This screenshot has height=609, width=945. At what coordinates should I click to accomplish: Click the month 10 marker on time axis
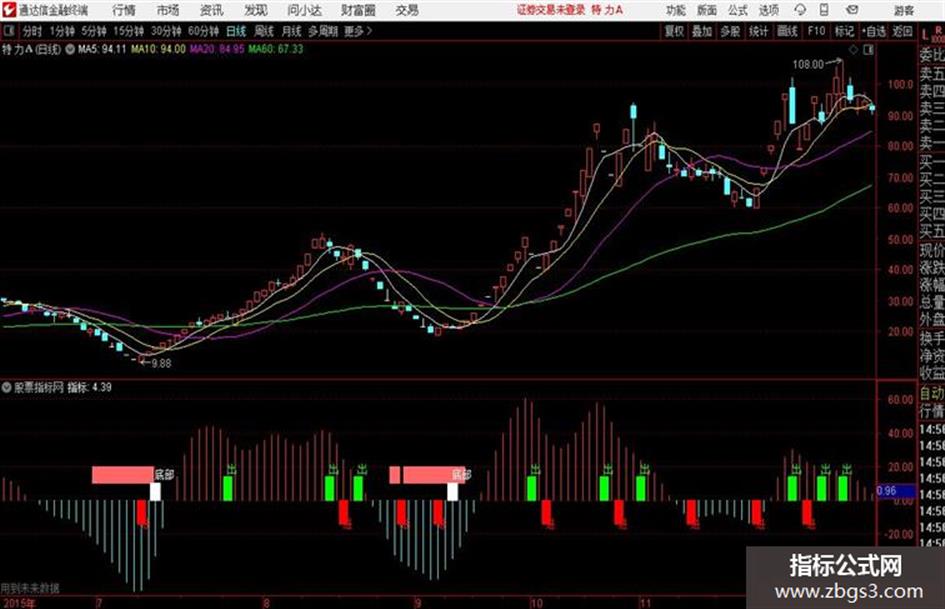click(x=536, y=602)
